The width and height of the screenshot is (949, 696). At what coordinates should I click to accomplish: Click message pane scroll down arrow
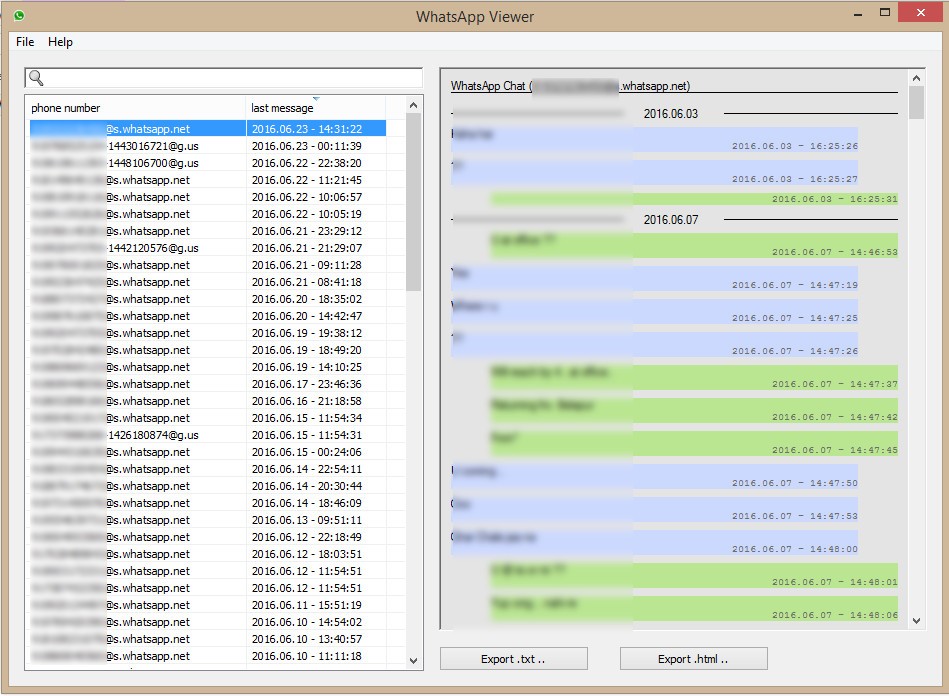coord(916,621)
